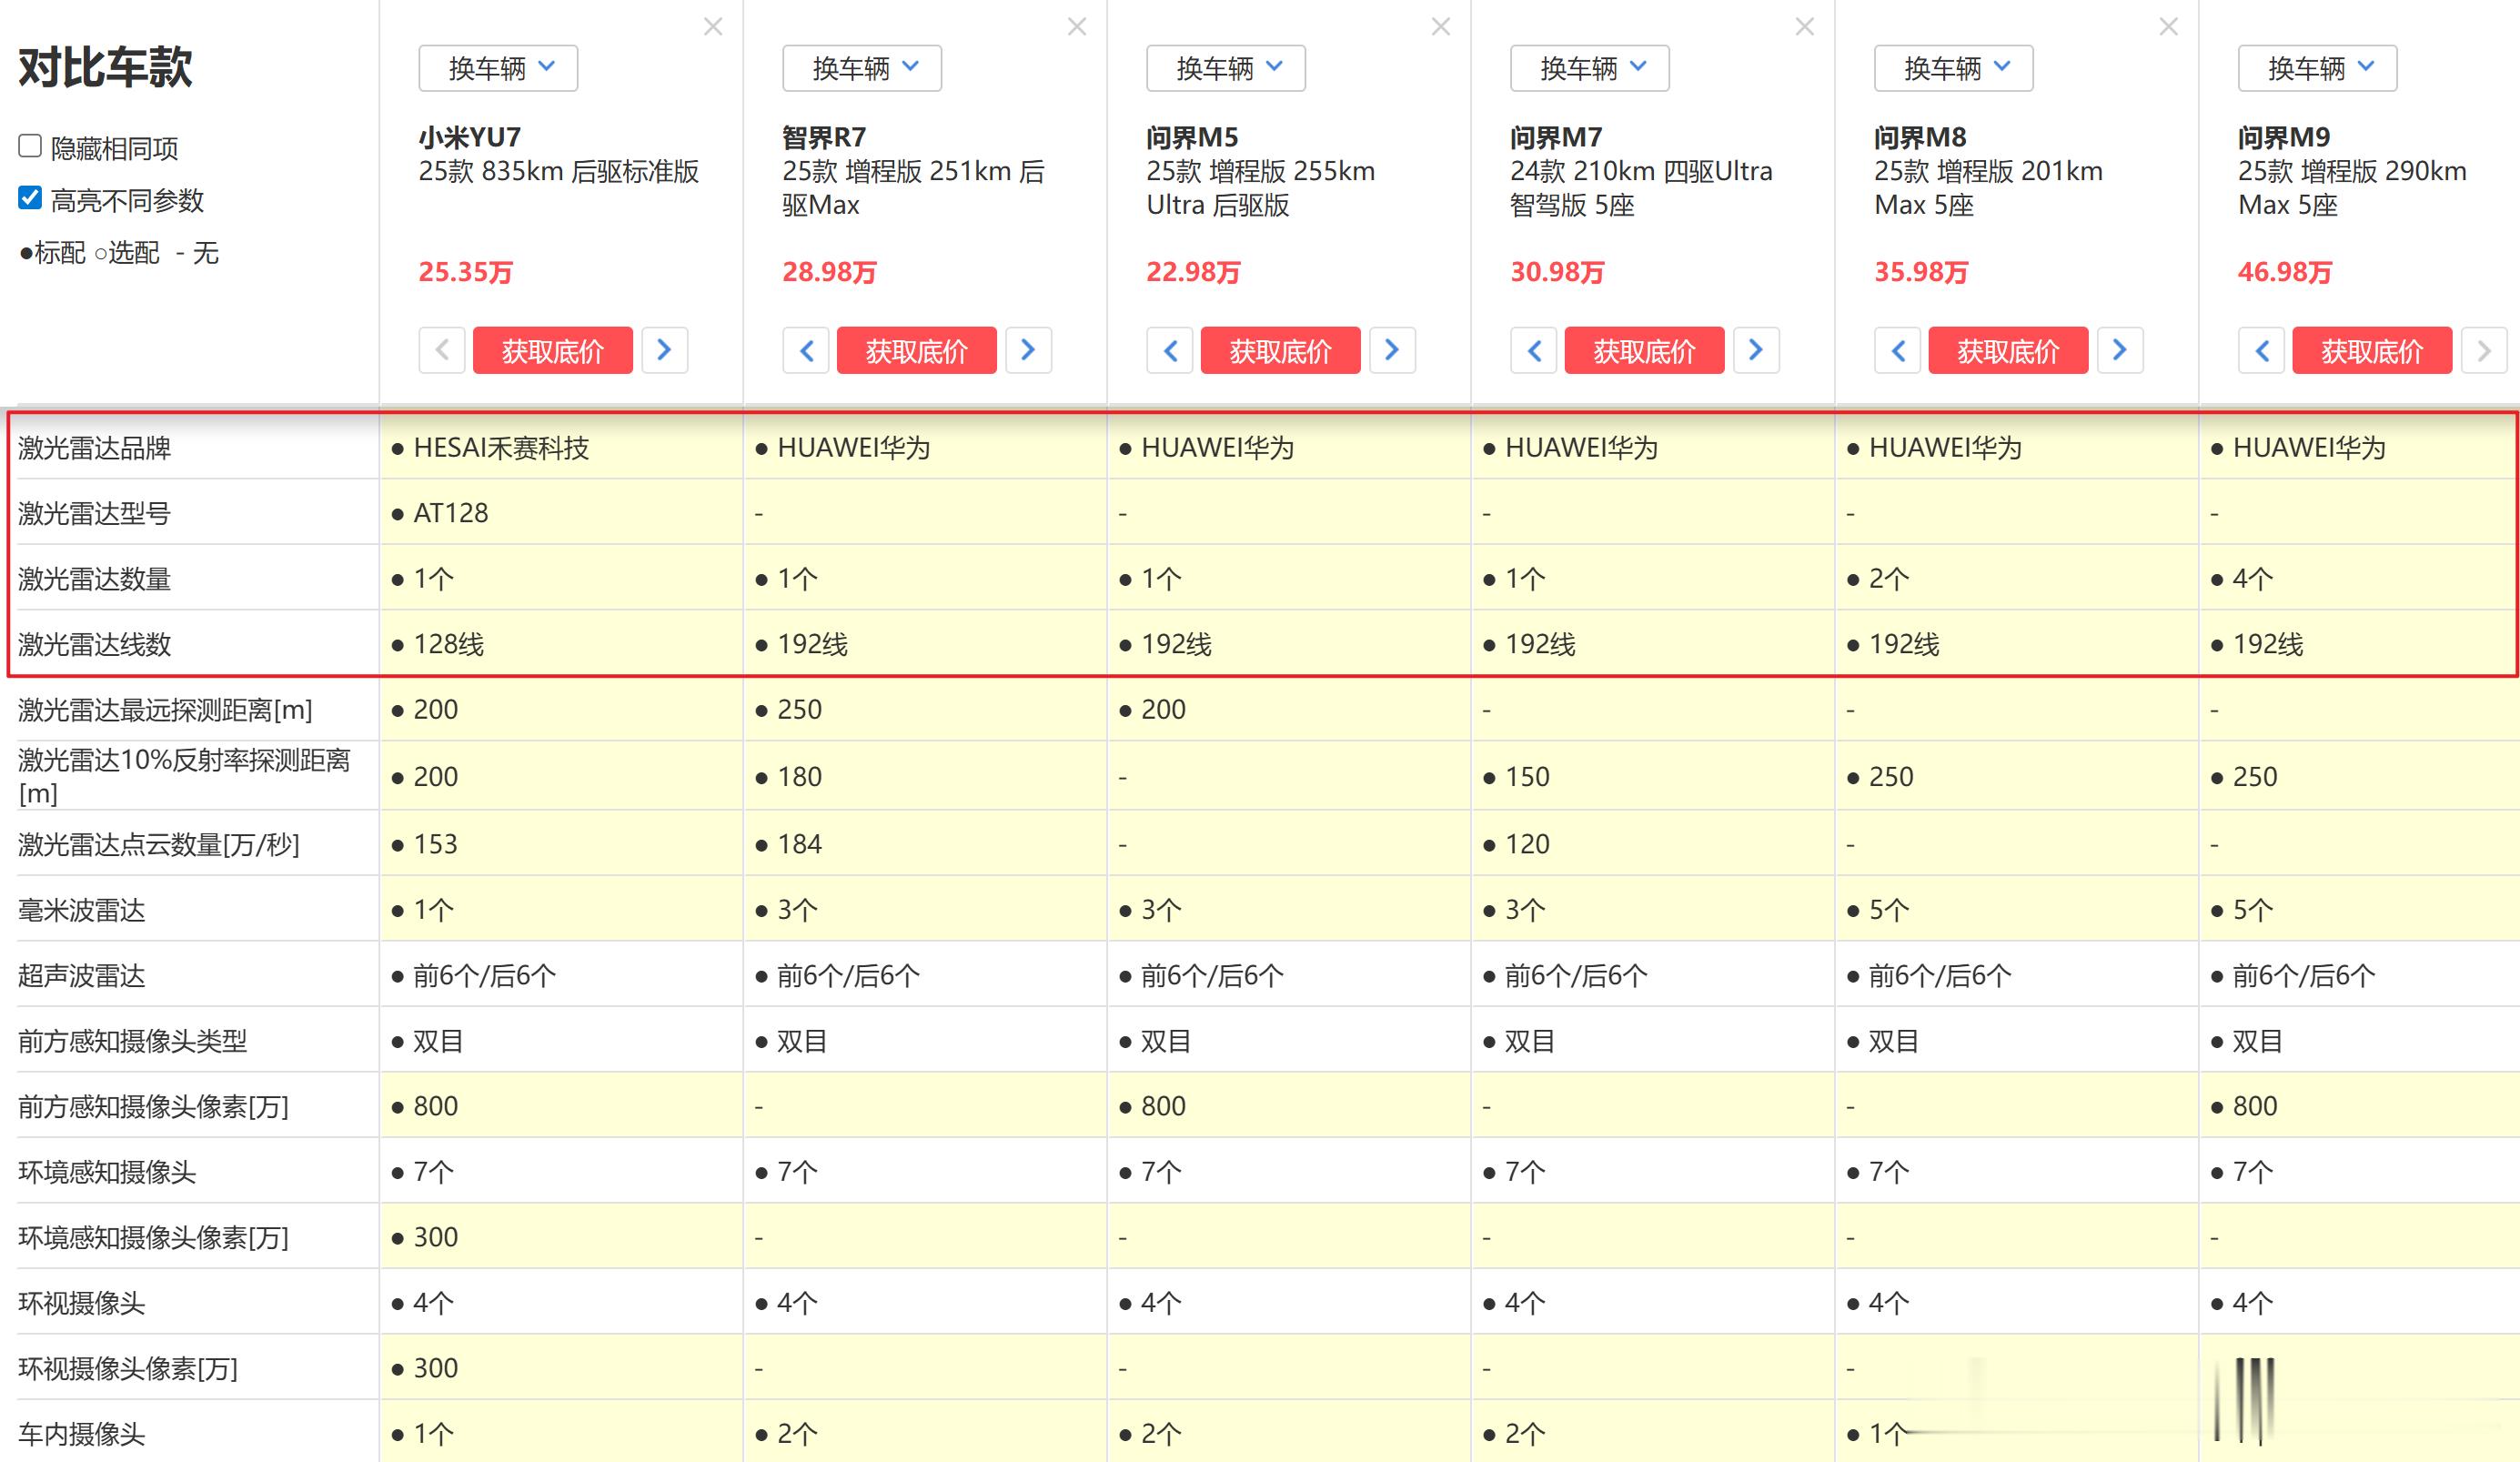
Task: Click the 车内摄像头 row label
Action: coord(82,1434)
